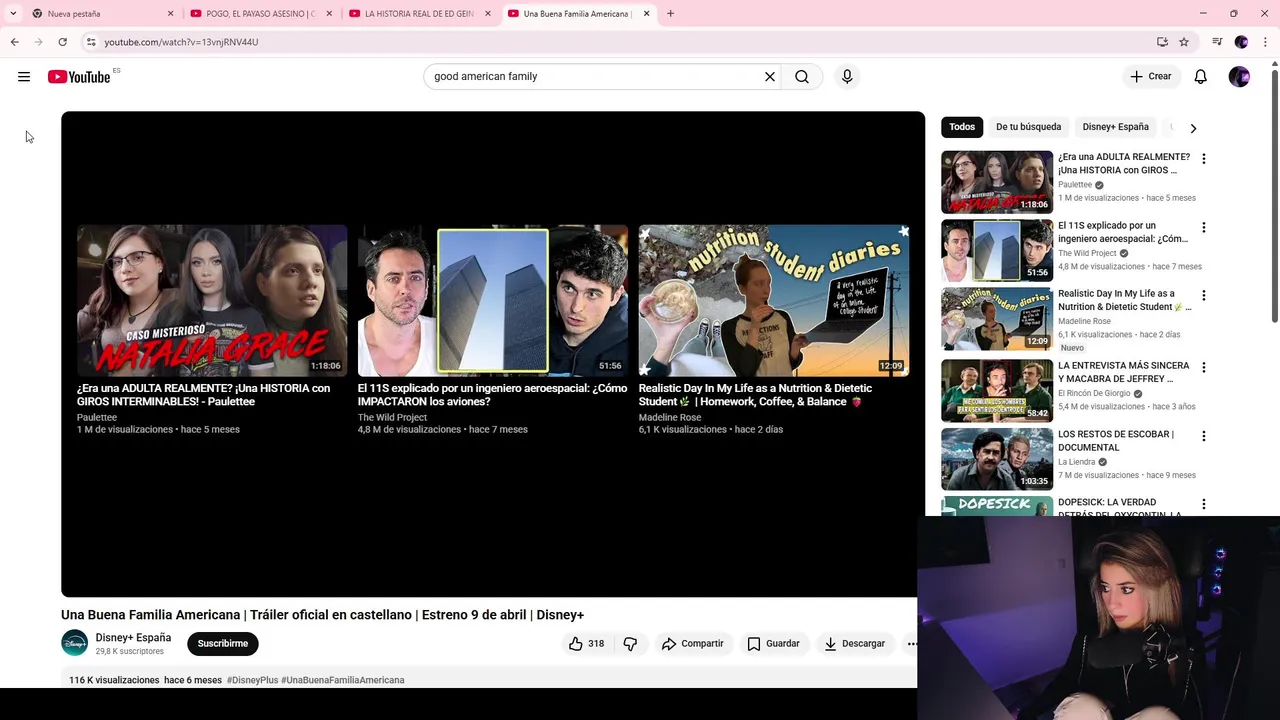Click the 116 K visualizaciones description text
This screenshot has width=1280, height=720.
tap(114, 680)
